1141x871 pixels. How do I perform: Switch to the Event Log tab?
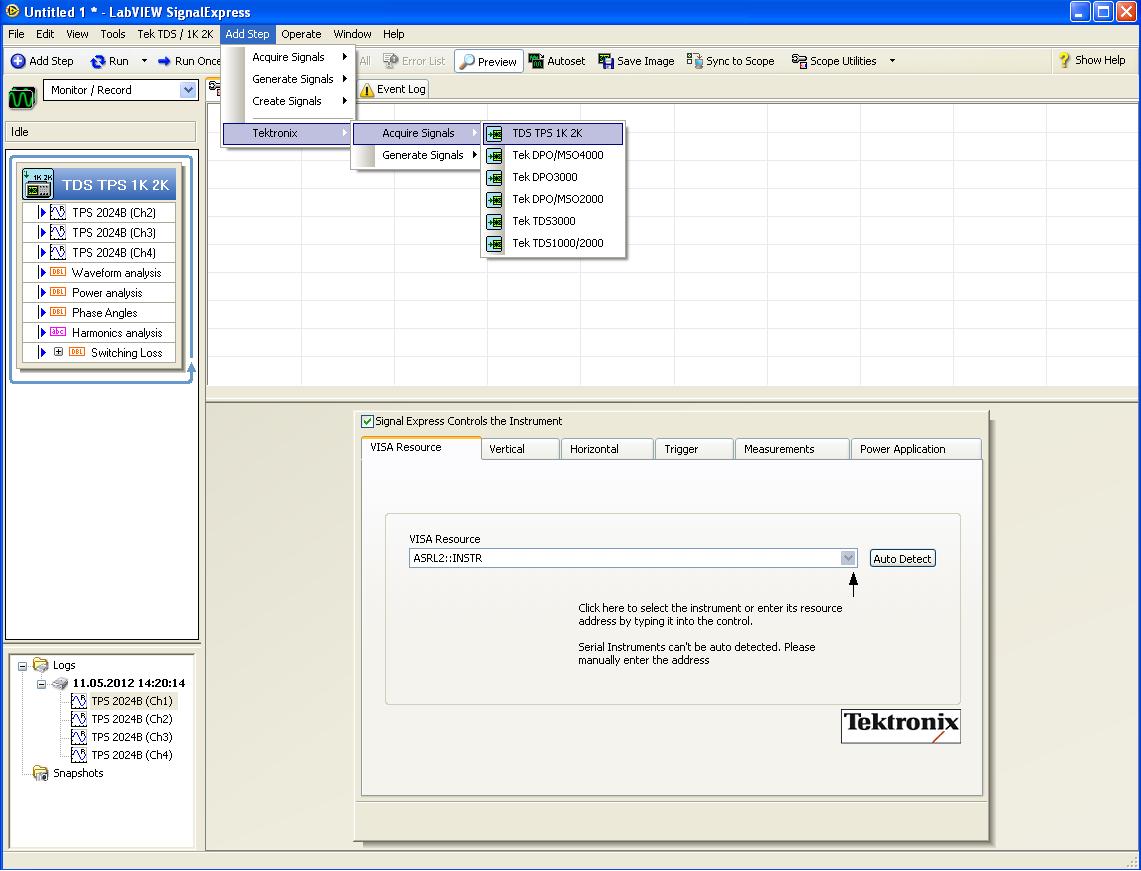tap(393, 89)
